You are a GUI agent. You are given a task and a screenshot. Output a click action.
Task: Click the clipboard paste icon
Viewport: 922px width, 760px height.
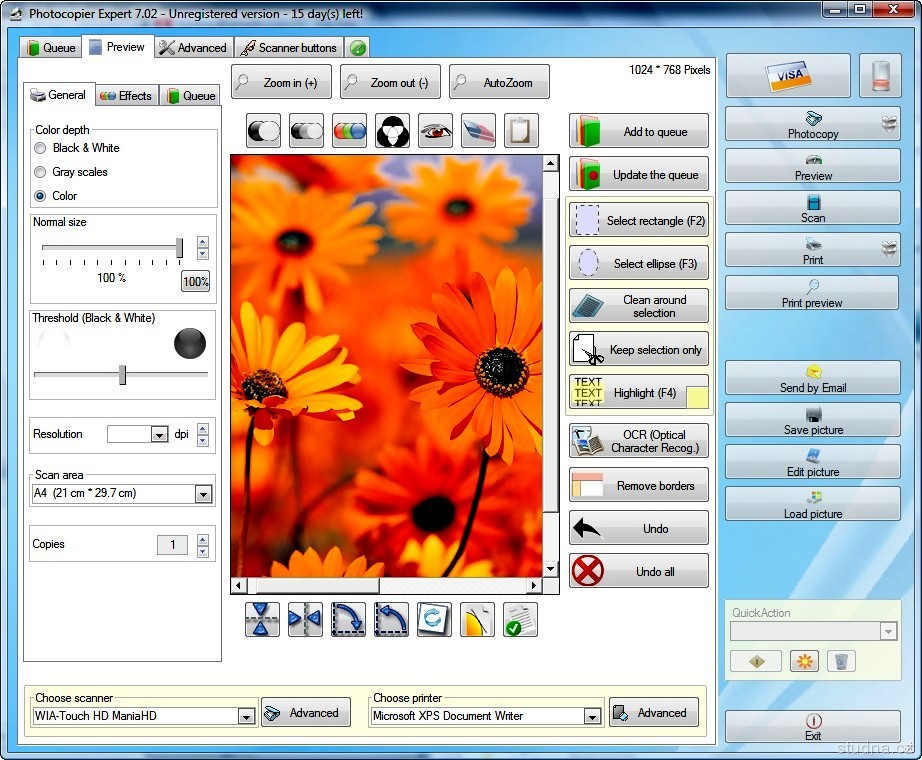tap(521, 131)
